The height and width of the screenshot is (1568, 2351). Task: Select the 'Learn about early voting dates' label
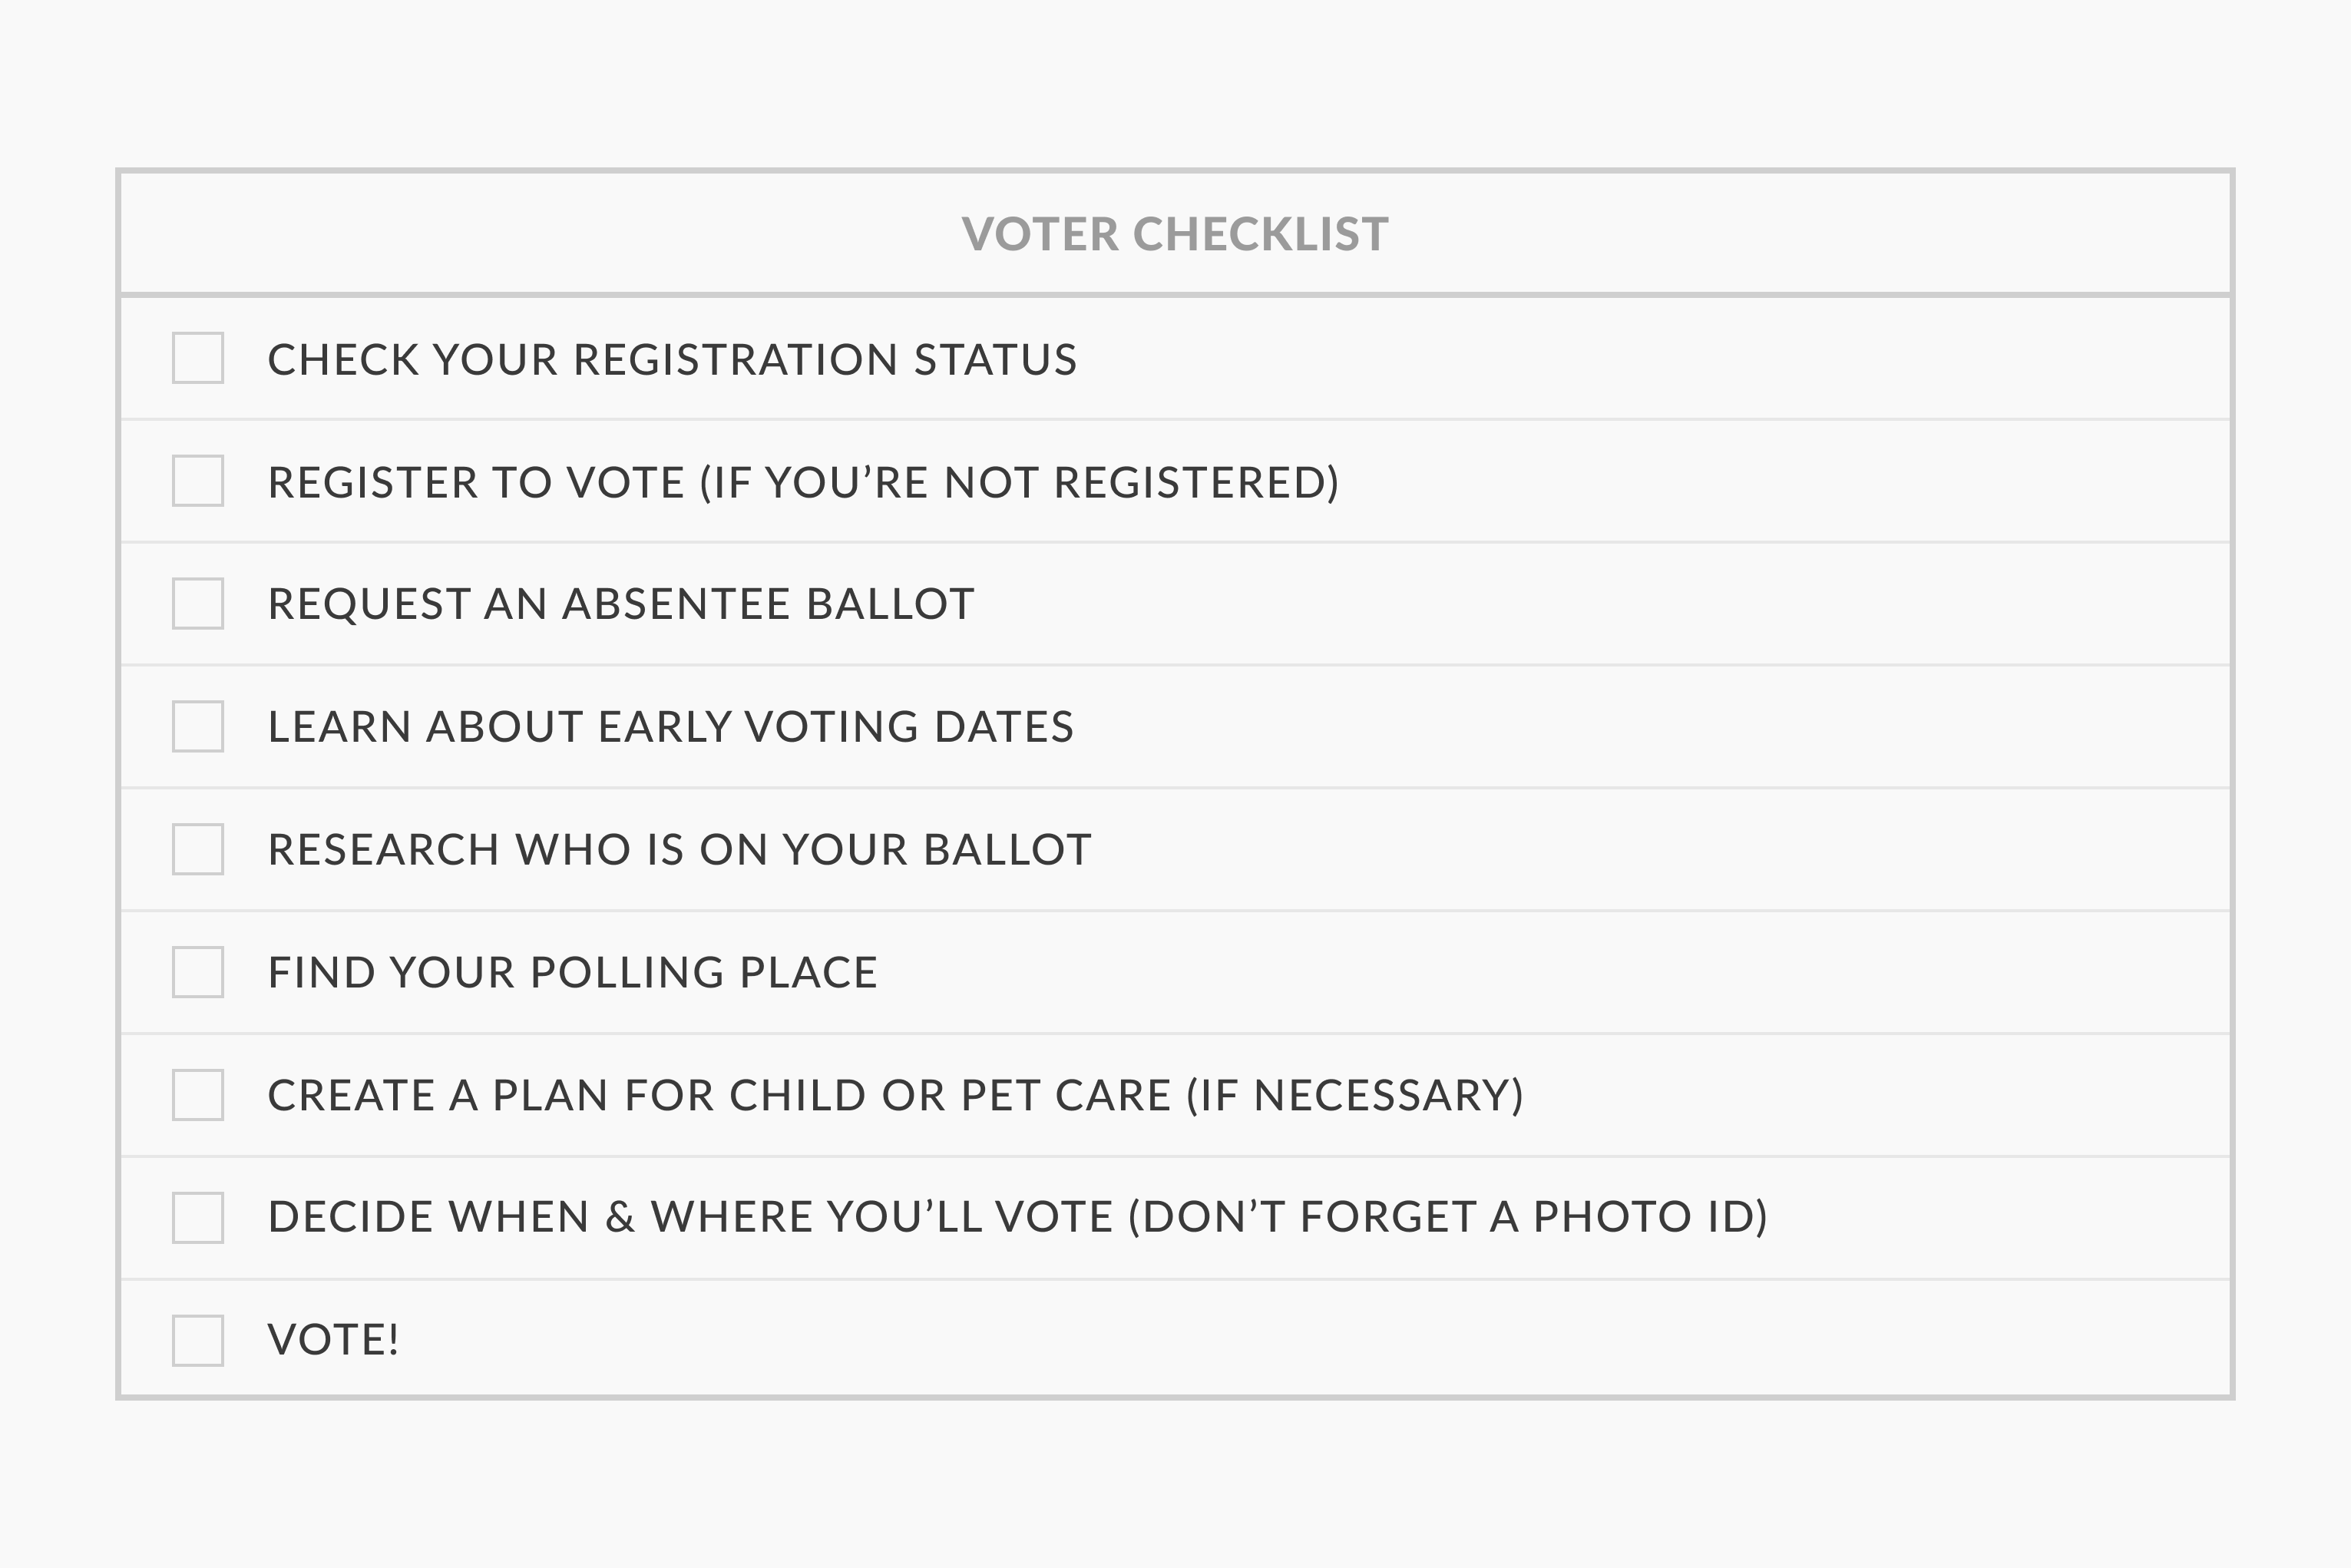(x=671, y=727)
